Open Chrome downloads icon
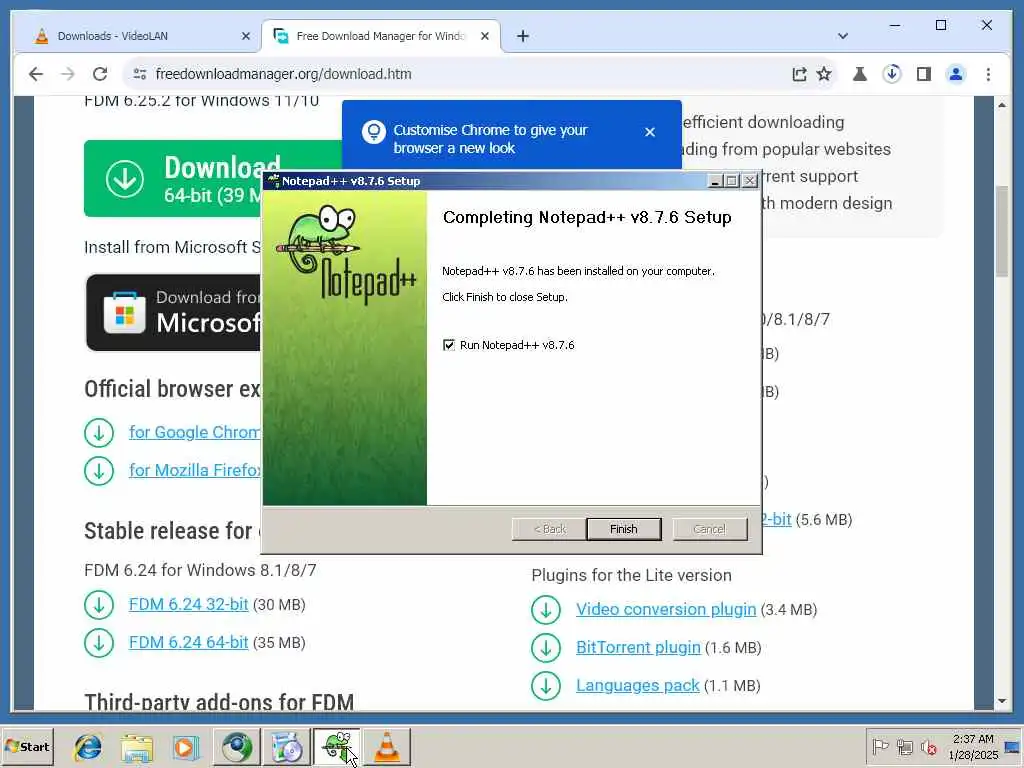The image size is (1024, 768). (x=891, y=74)
